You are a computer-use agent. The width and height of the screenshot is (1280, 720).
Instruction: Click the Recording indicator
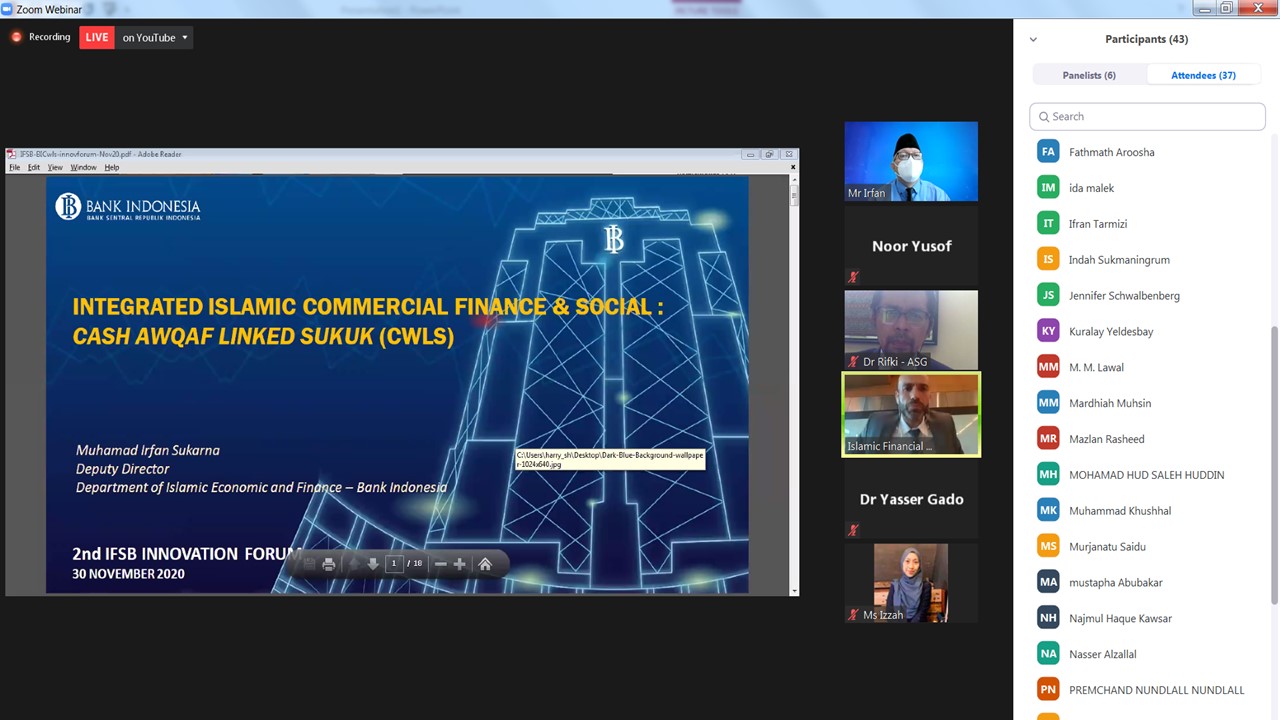pyautogui.click(x=40, y=37)
